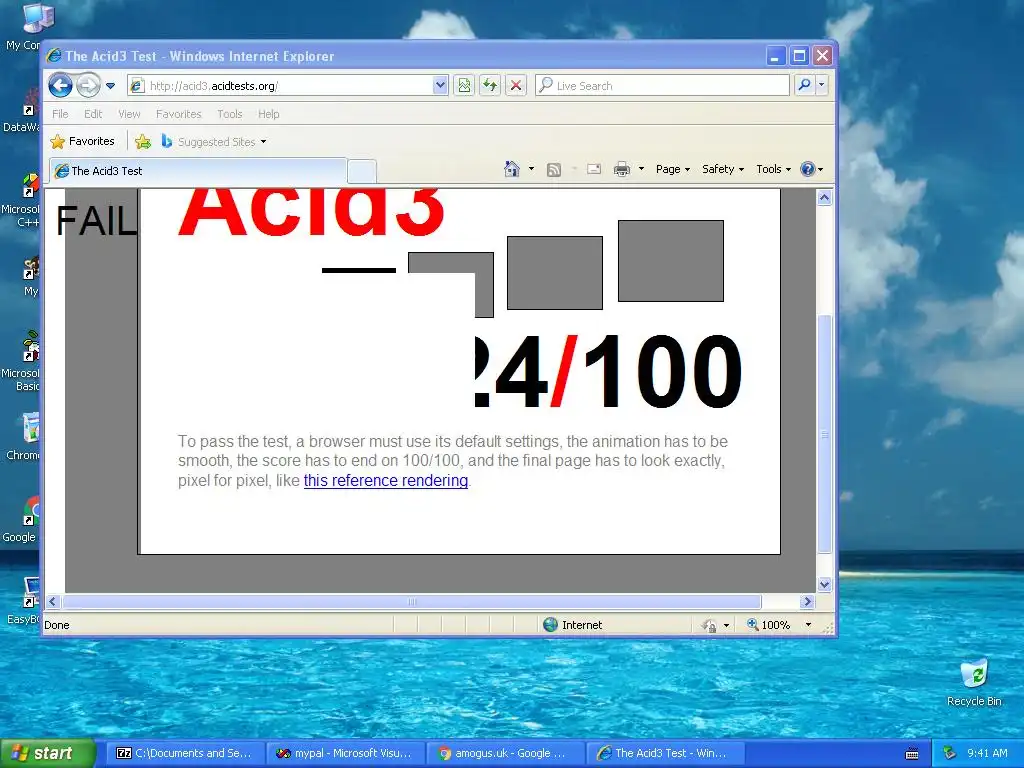Click the network tray icon near clock
Viewport: 1024px width, 768px height.
click(950, 753)
